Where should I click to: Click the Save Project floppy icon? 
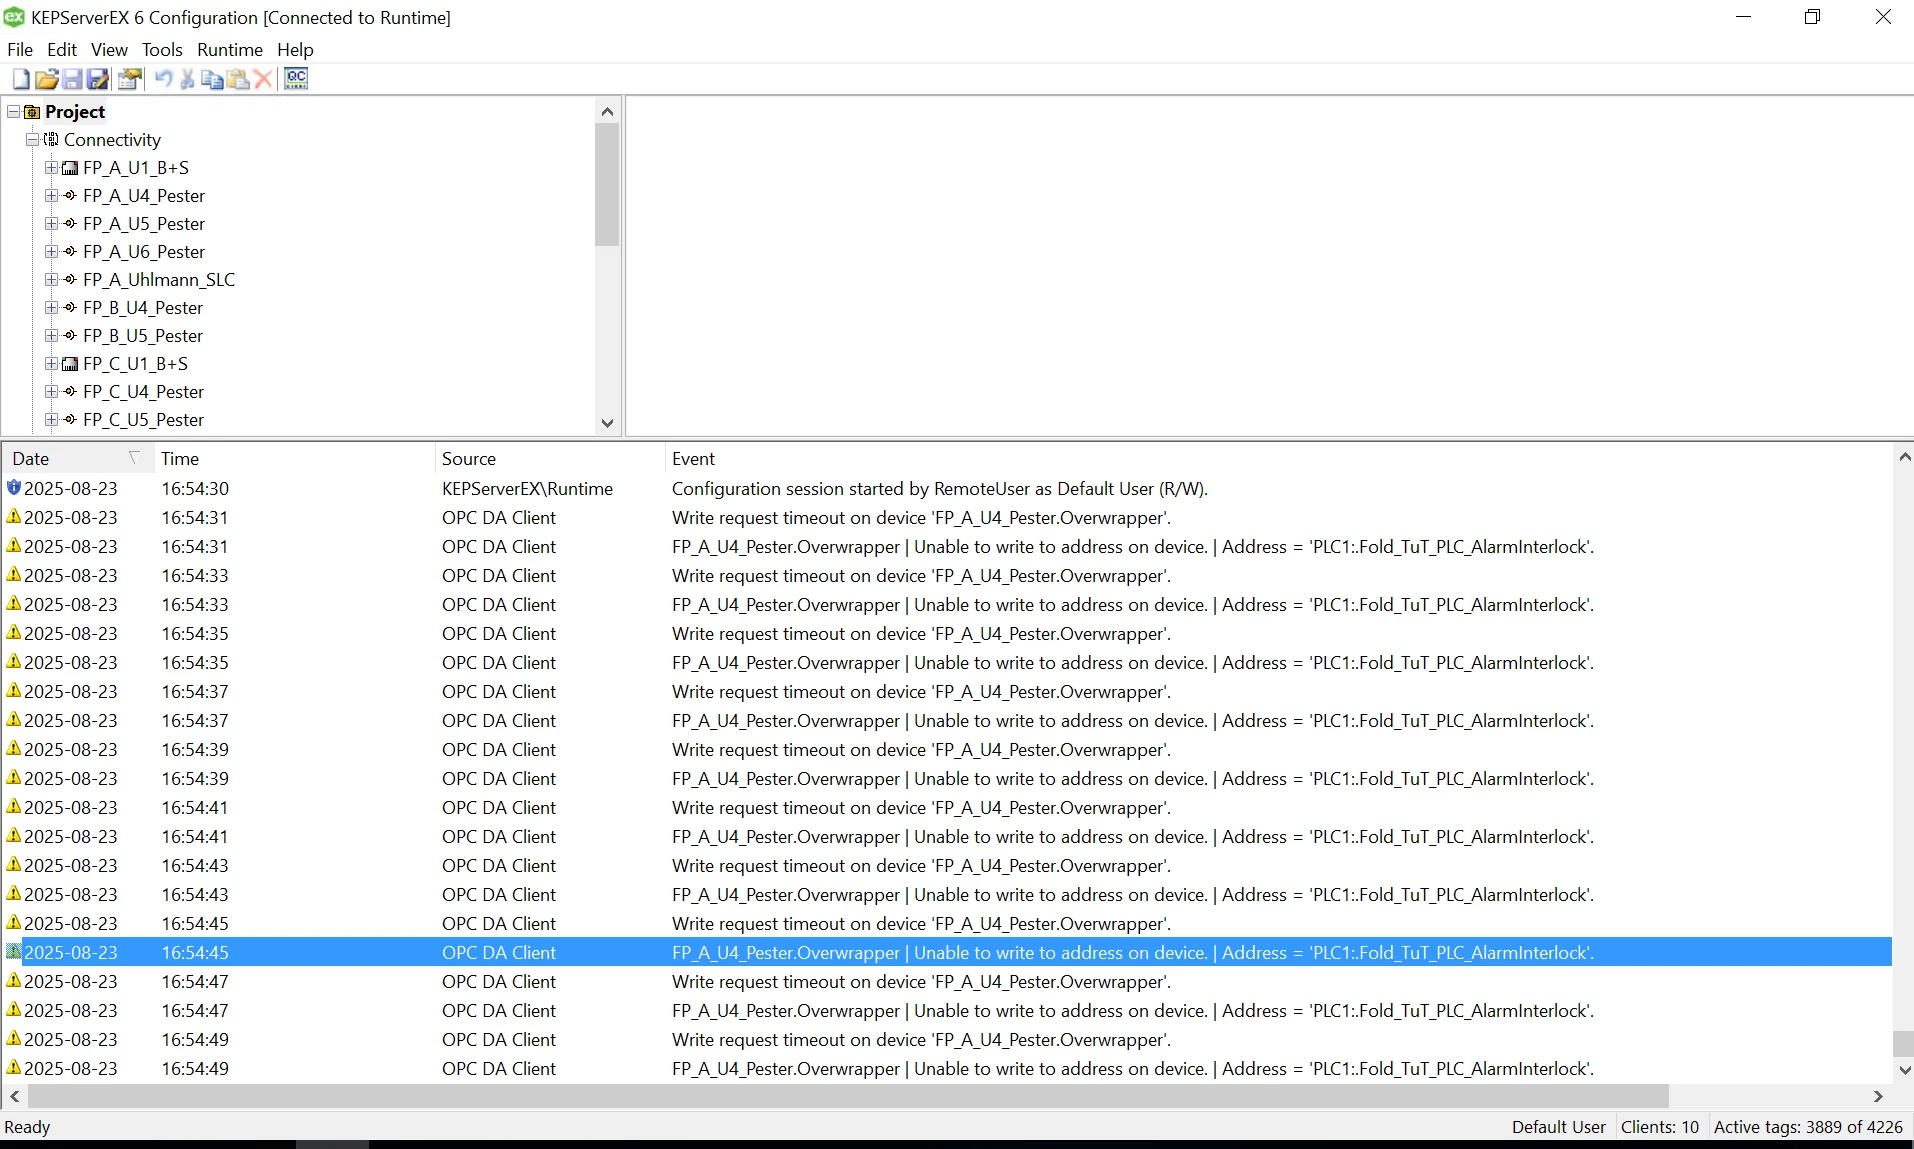pyautogui.click(x=72, y=79)
